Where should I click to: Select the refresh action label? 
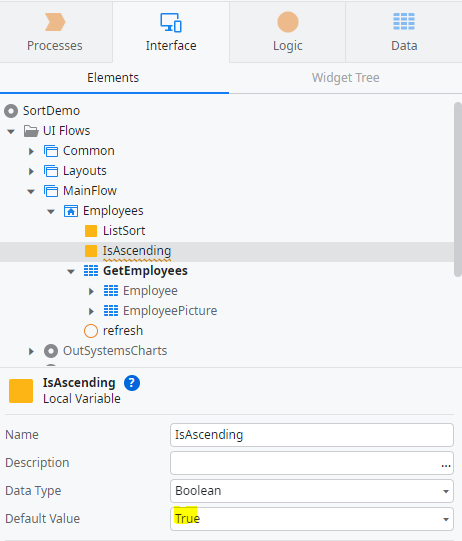pos(123,331)
